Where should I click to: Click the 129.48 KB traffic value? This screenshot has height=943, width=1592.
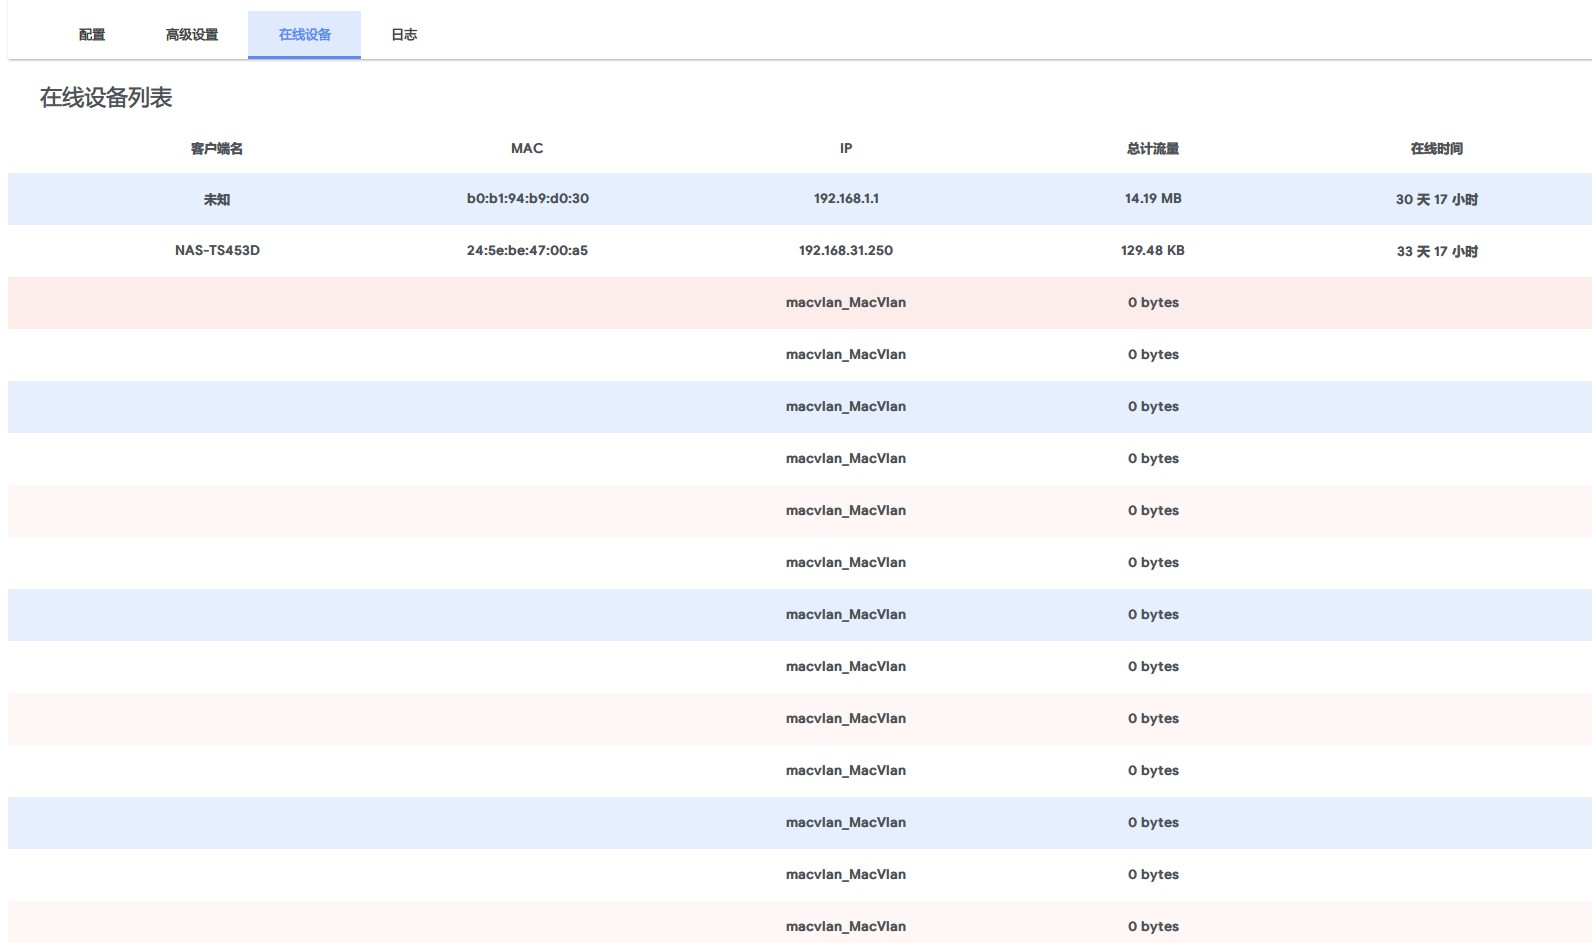click(x=1153, y=251)
